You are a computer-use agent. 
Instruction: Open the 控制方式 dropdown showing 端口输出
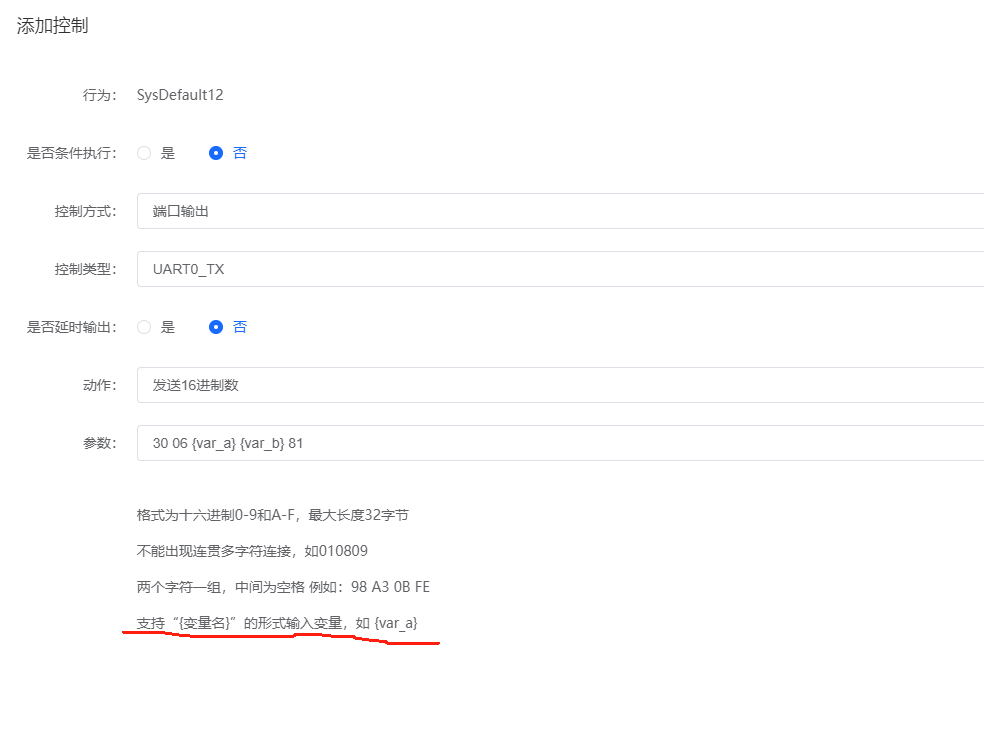(x=400, y=211)
